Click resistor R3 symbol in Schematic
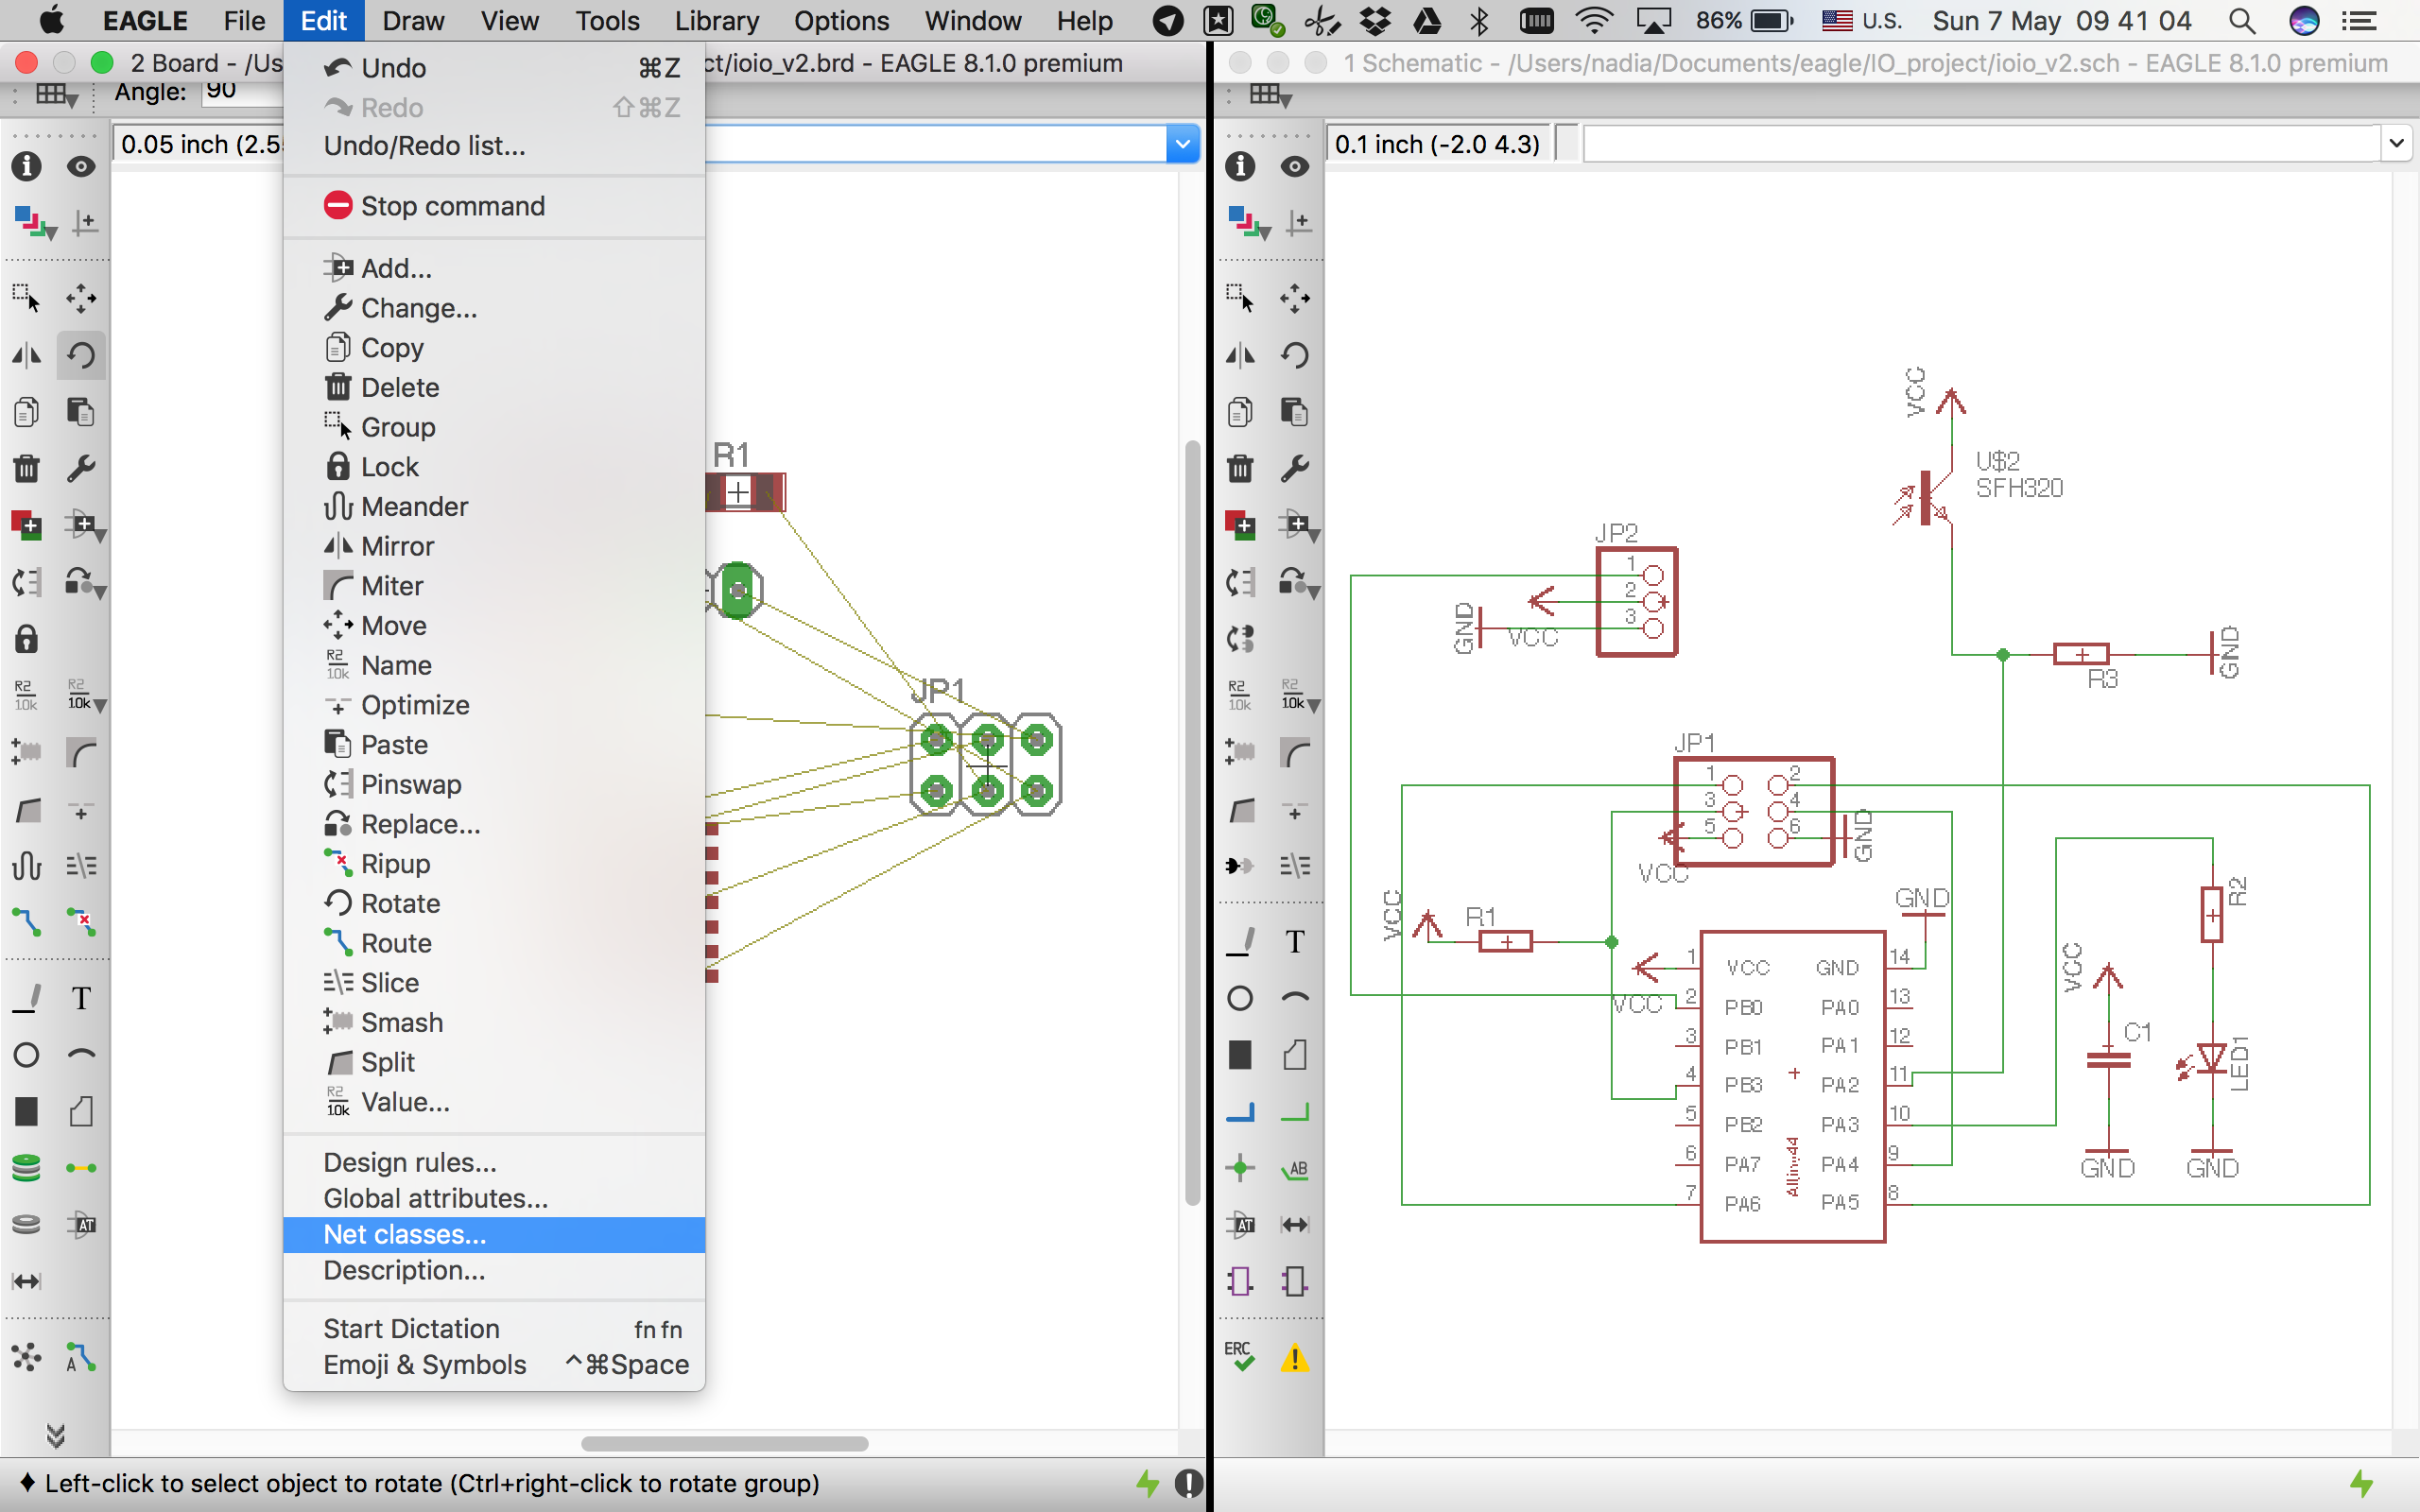The width and height of the screenshot is (2420, 1512). tap(2082, 654)
